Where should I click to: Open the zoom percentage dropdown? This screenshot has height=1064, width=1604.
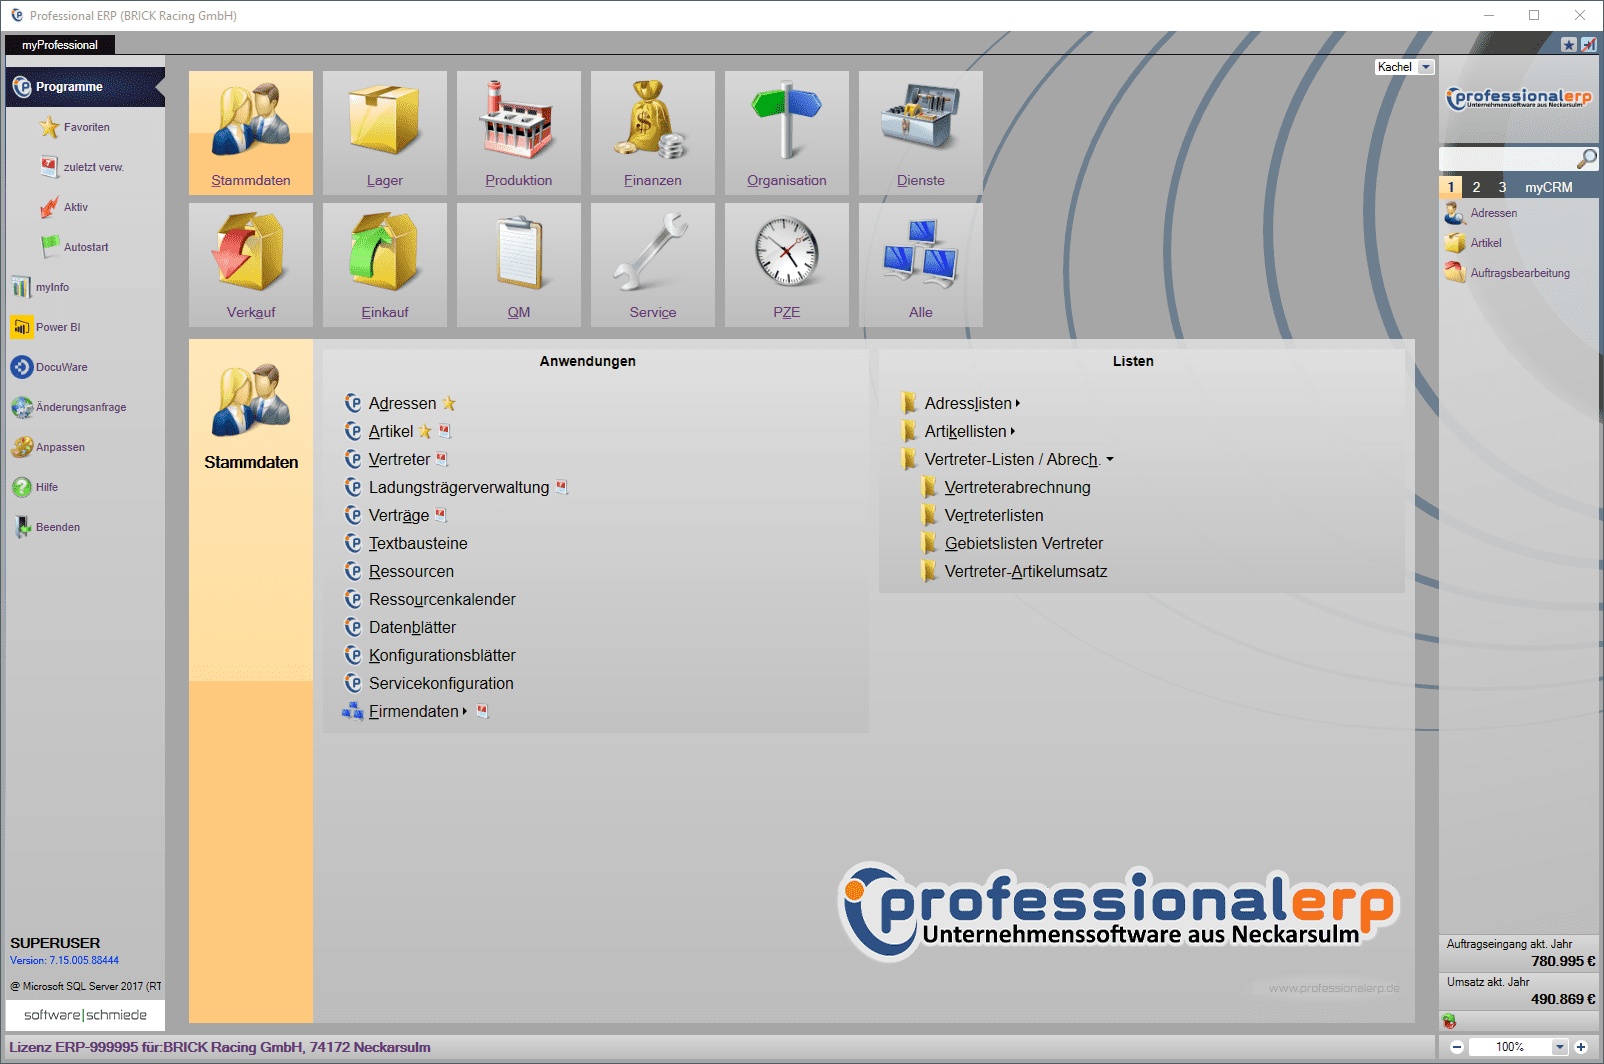1559,1047
